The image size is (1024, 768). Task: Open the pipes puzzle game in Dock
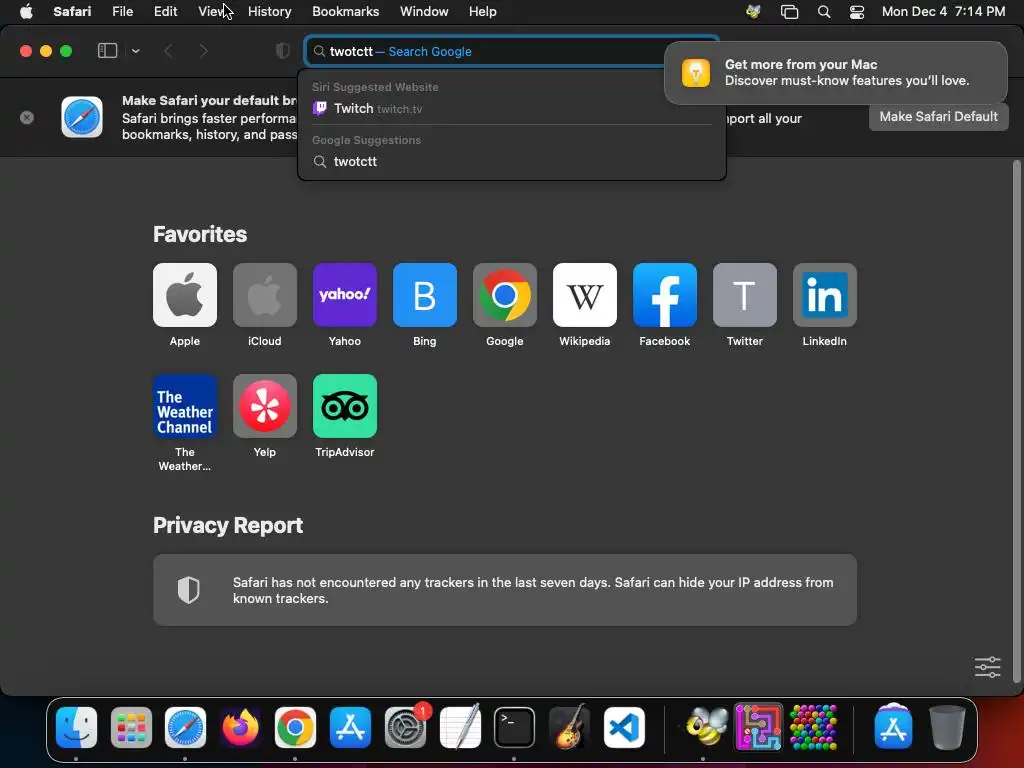759,727
